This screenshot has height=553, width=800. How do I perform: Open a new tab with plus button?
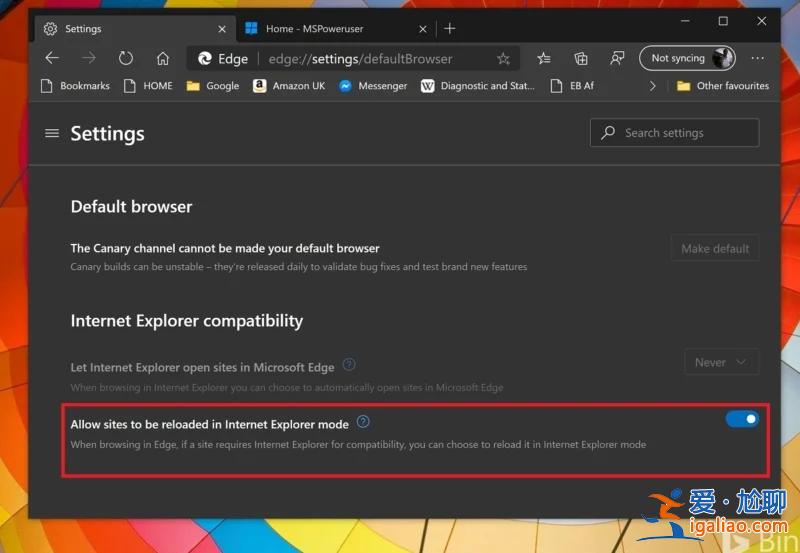pyautogui.click(x=449, y=29)
